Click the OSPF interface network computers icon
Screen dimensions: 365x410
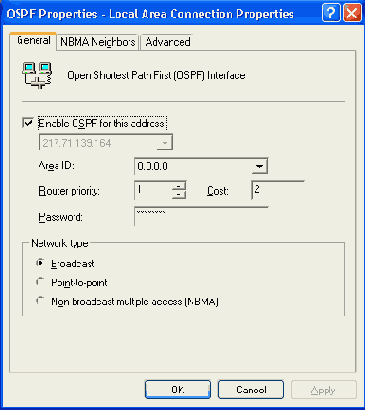point(37,75)
